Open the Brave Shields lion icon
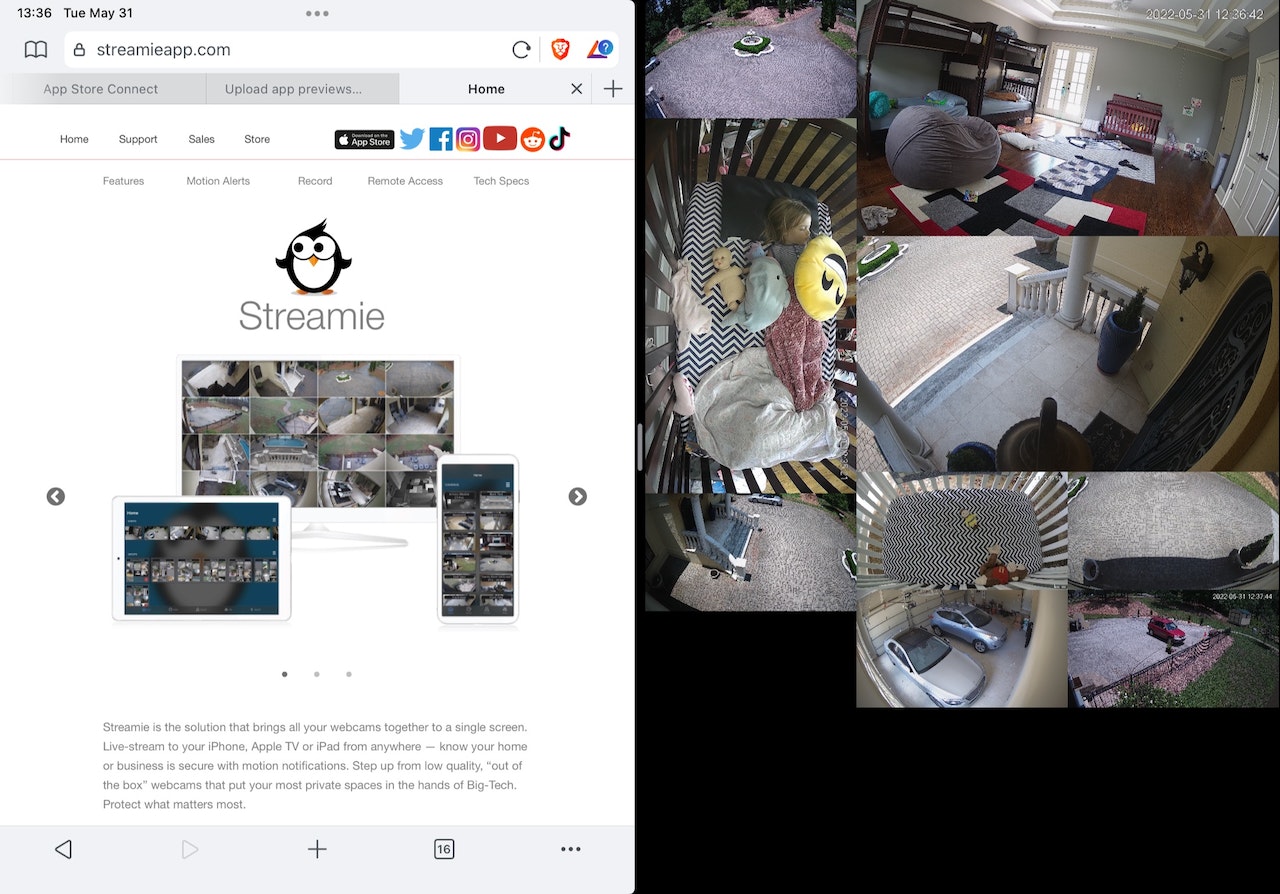 point(560,49)
